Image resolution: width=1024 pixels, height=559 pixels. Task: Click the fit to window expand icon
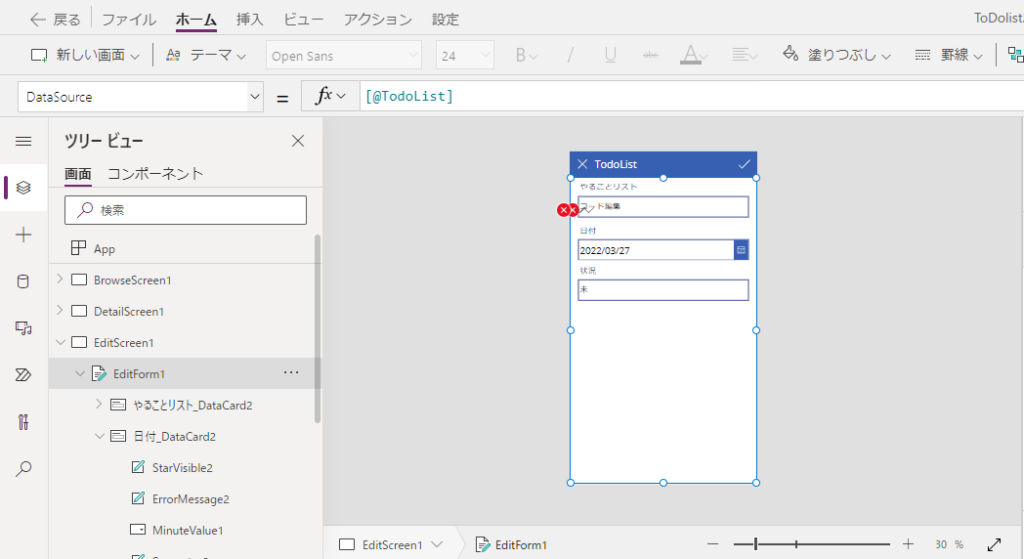(x=994, y=544)
